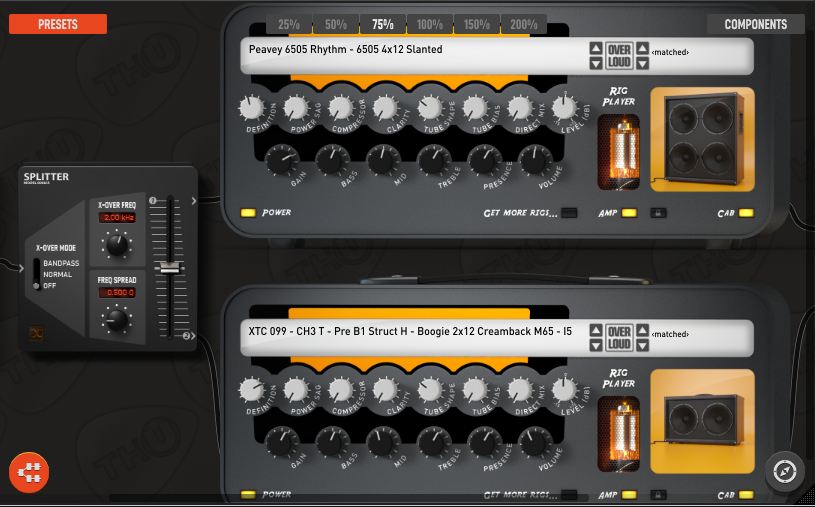Click the compass navigator button

(x=785, y=472)
